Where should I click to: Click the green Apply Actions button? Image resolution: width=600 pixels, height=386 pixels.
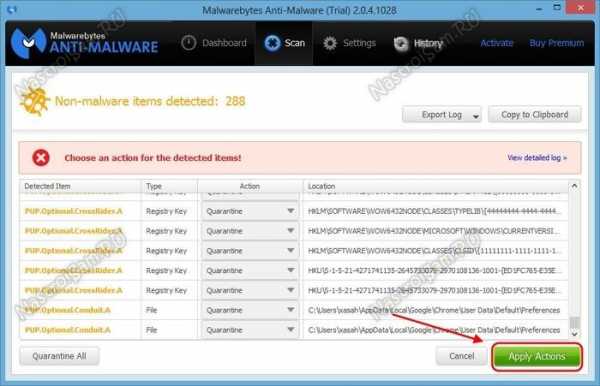coord(537,357)
